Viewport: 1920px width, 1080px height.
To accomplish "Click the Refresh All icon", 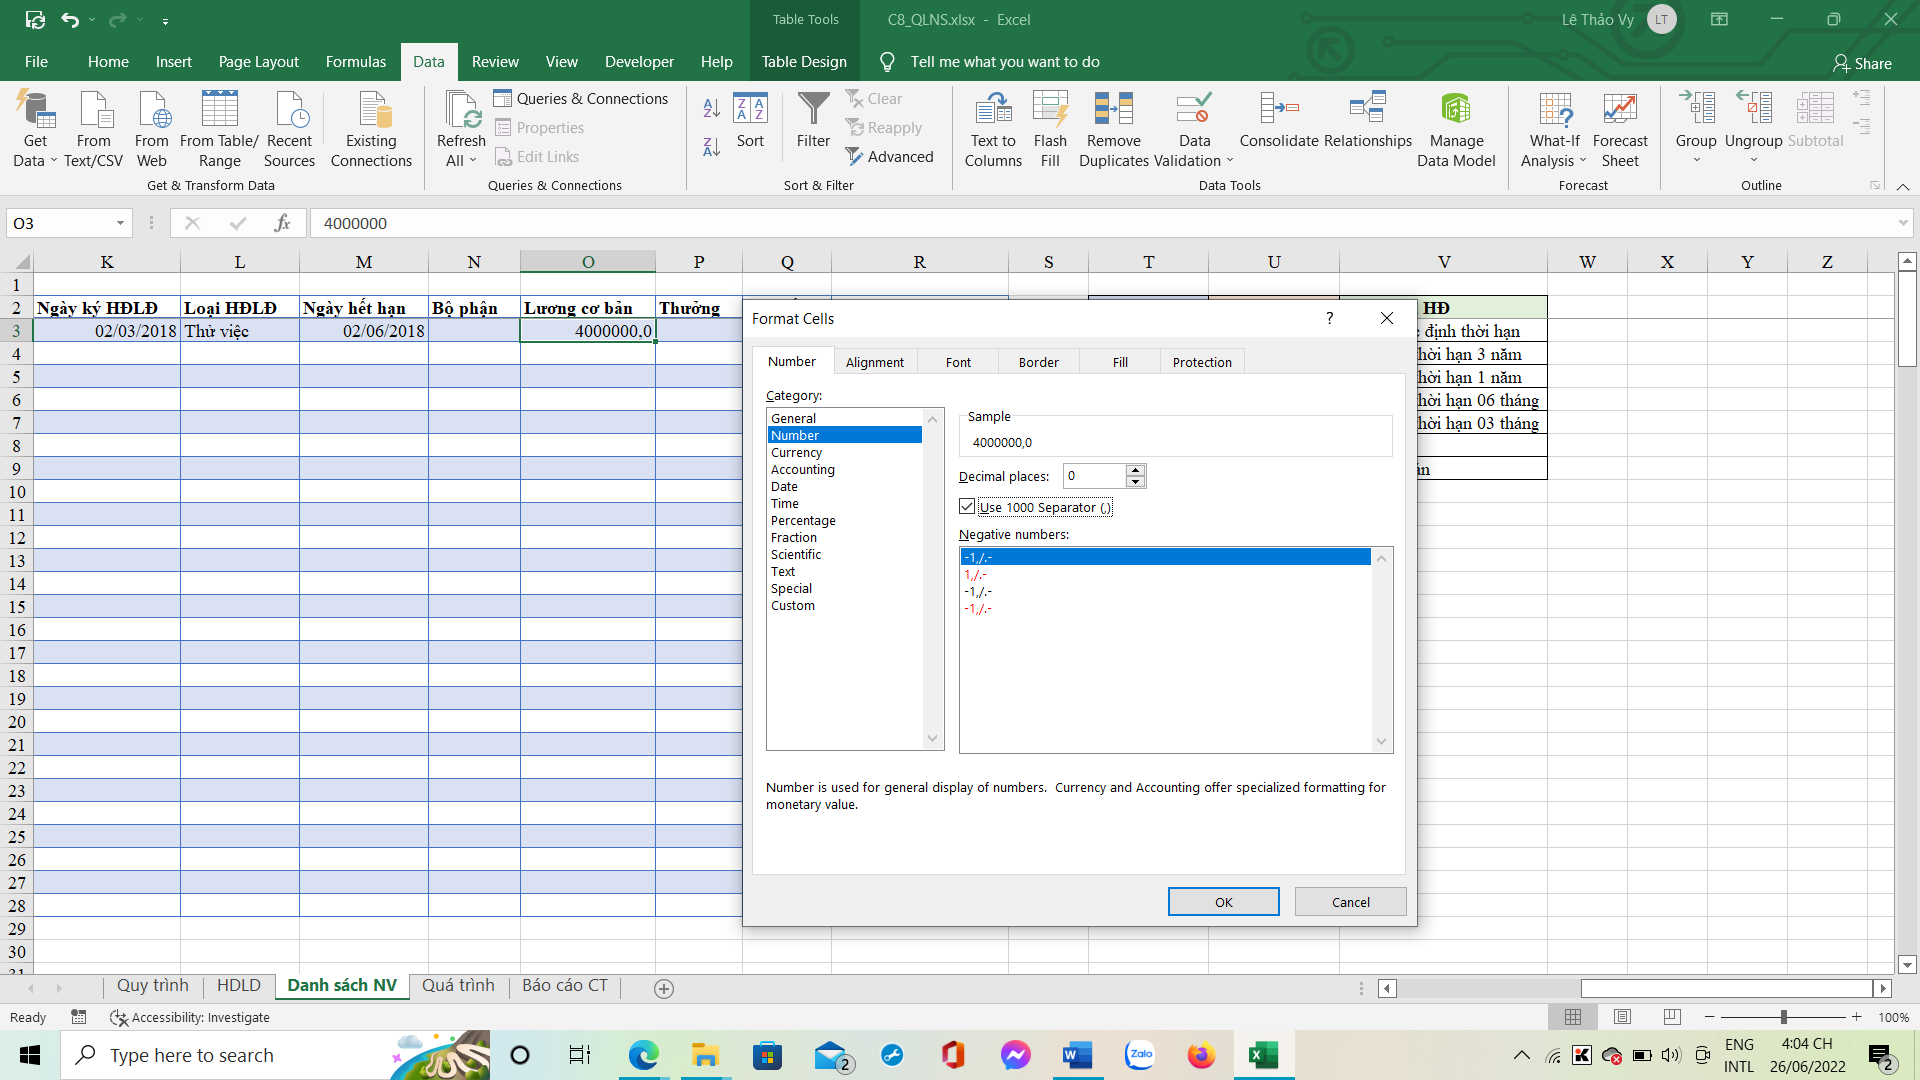I will pyautogui.click(x=462, y=111).
